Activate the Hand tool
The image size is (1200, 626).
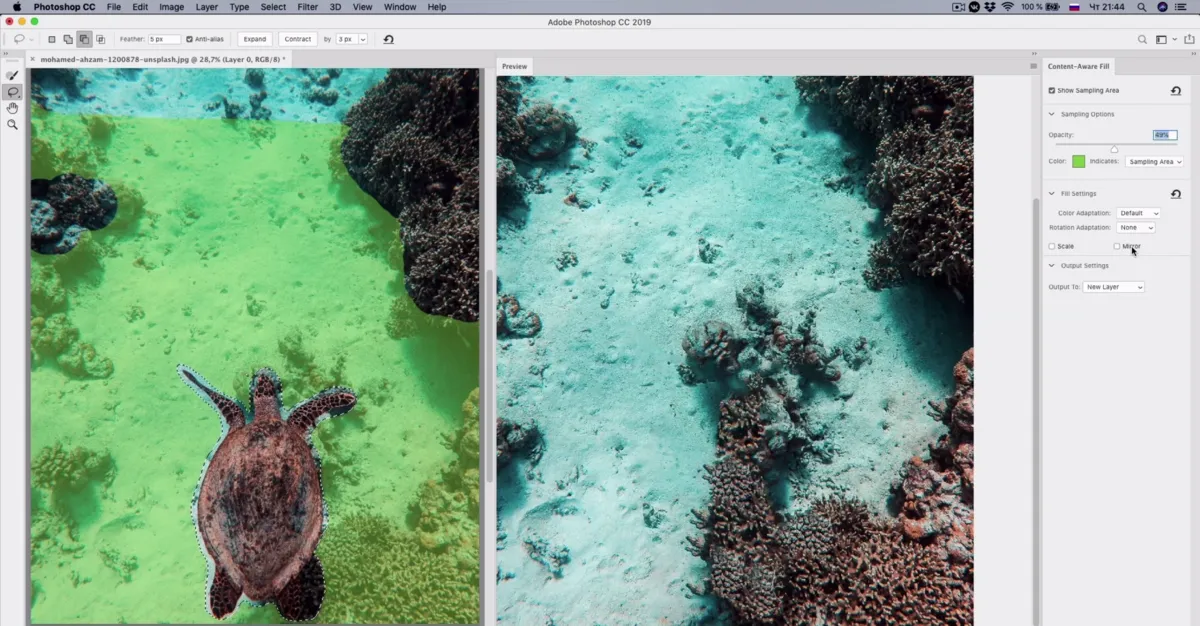[12, 110]
